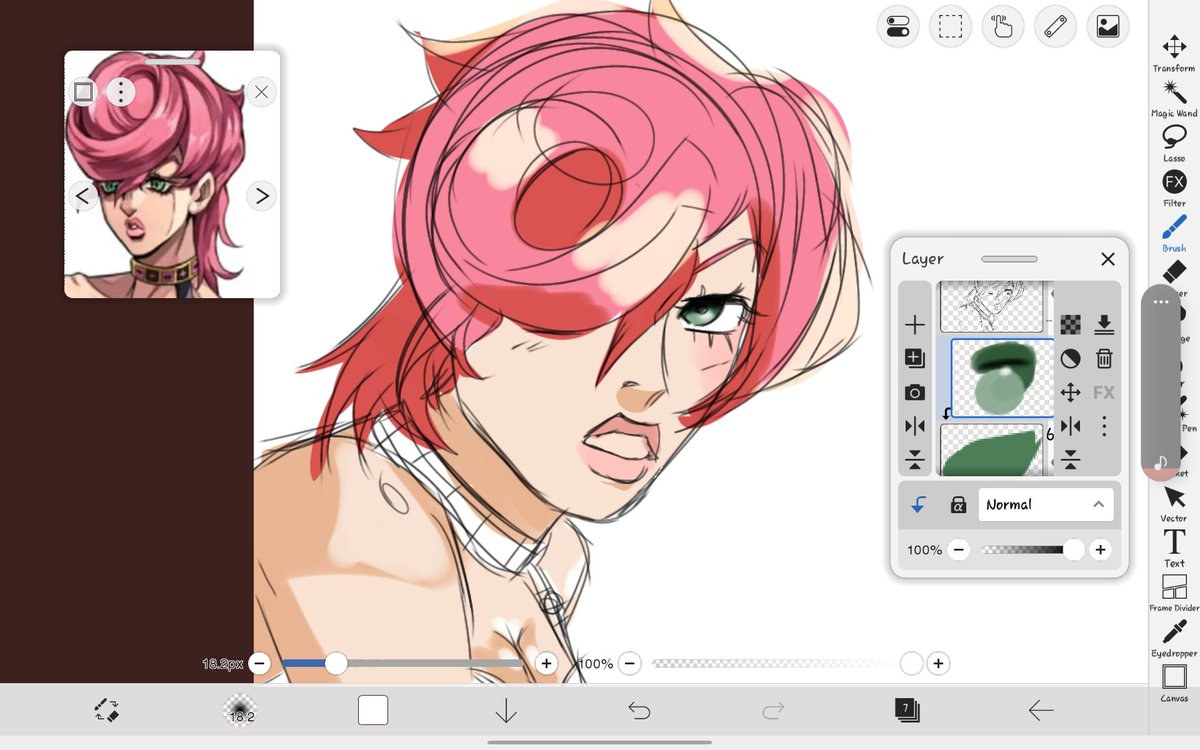This screenshot has height=750, width=1200.
Task: Increase brush opacity with plus button
Action: 938,663
